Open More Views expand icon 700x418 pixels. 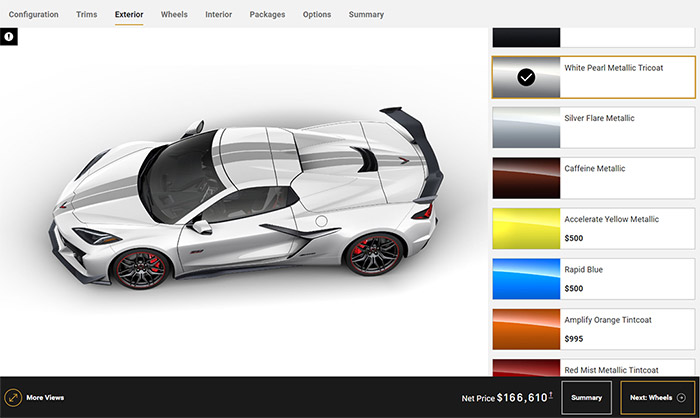tap(14, 397)
